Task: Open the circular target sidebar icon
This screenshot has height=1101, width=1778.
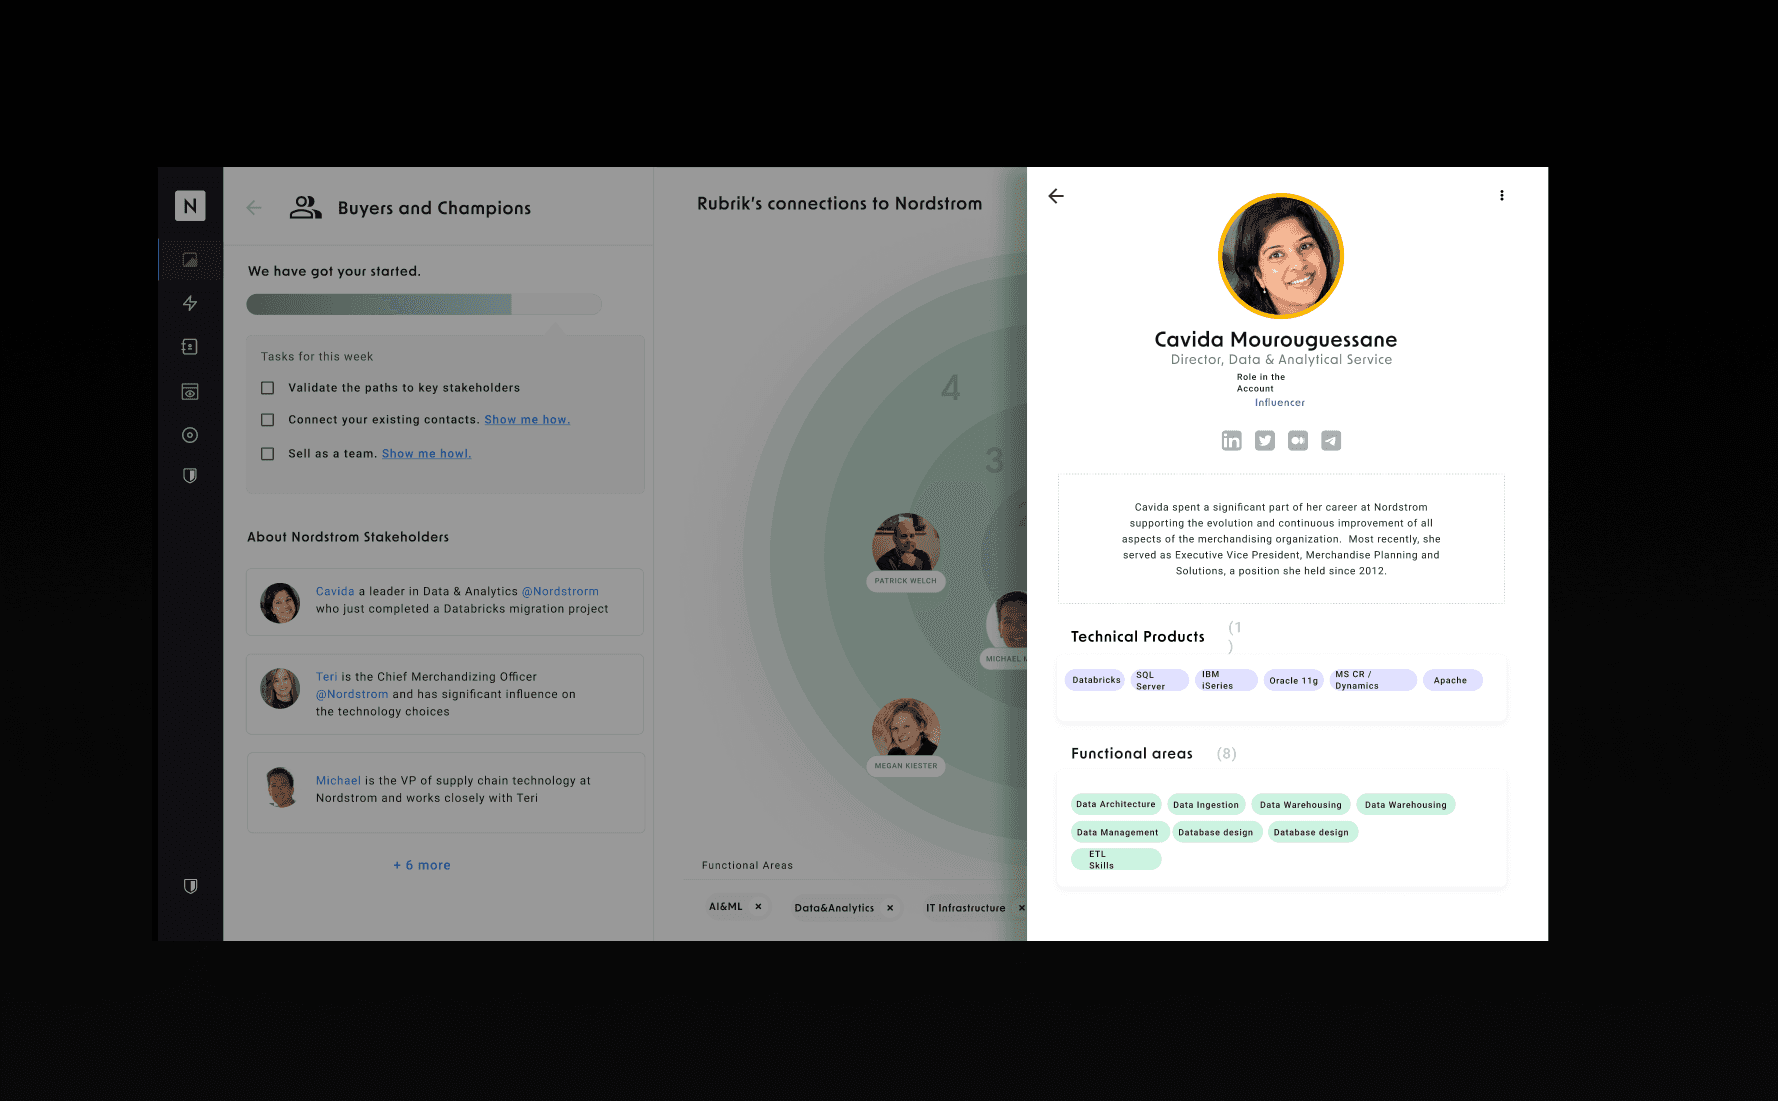Action: coord(190,435)
